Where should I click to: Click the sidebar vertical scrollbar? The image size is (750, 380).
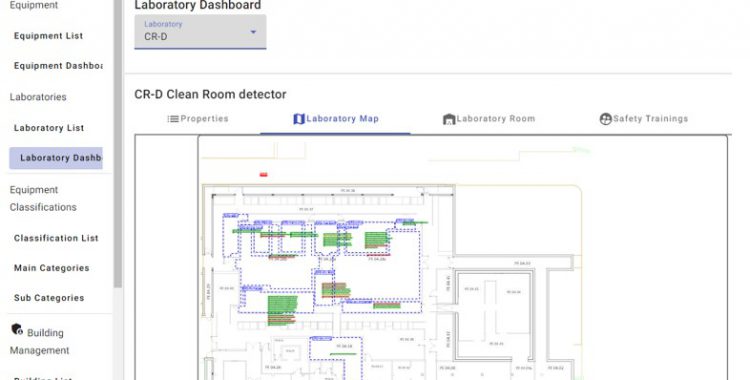[x=118, y=144]
